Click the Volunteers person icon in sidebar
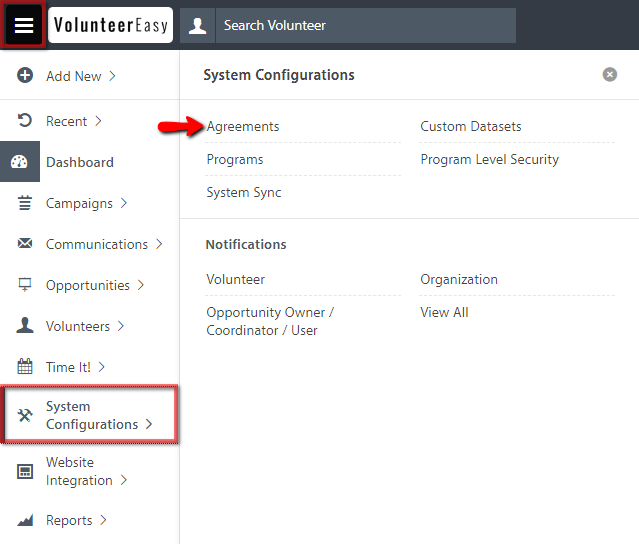The image size is (639, 544). click(25, 325)
